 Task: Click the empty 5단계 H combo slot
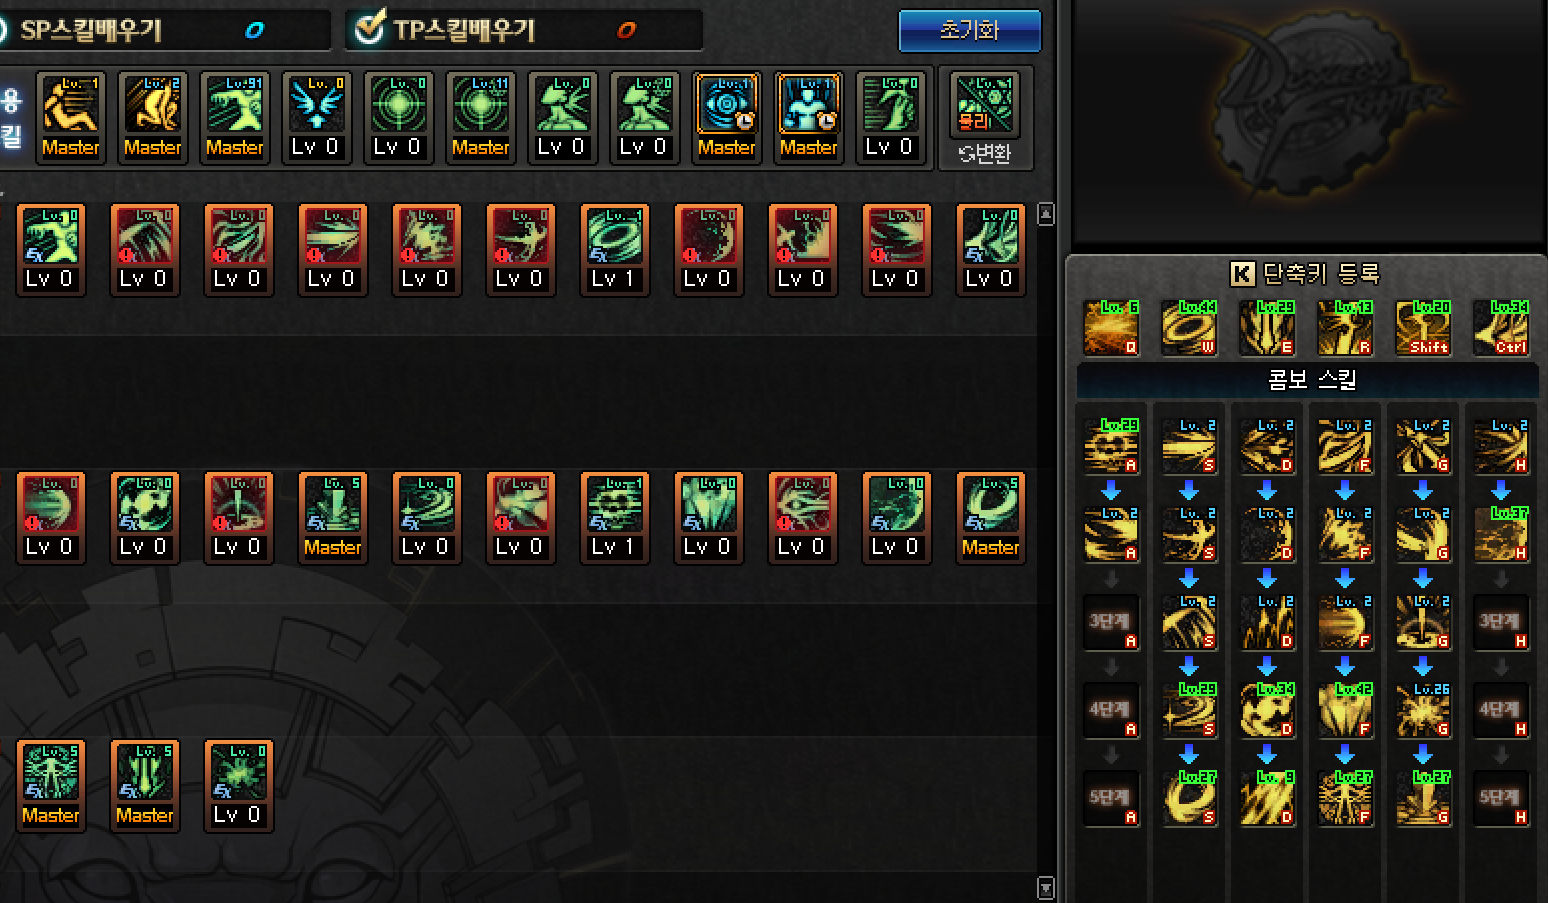1501,799
